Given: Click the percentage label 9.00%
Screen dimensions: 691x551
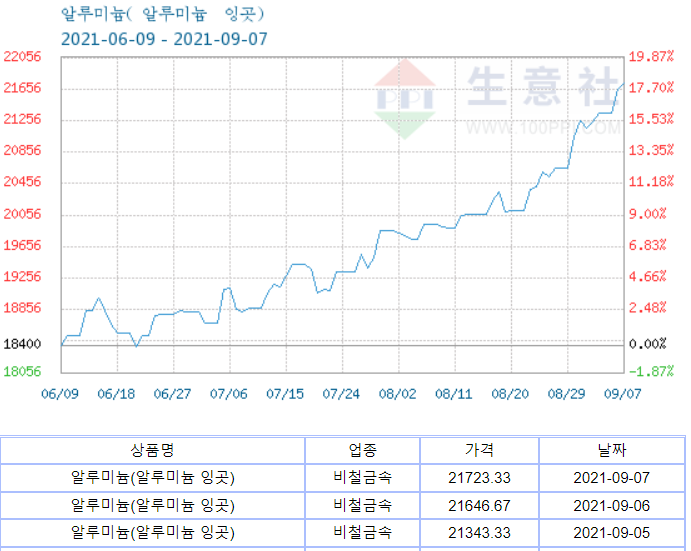Looking at the screenshot, I should [647, 214].
